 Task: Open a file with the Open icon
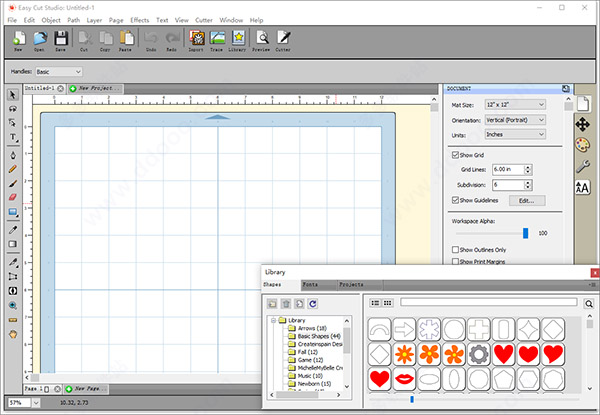coord(39,41)
